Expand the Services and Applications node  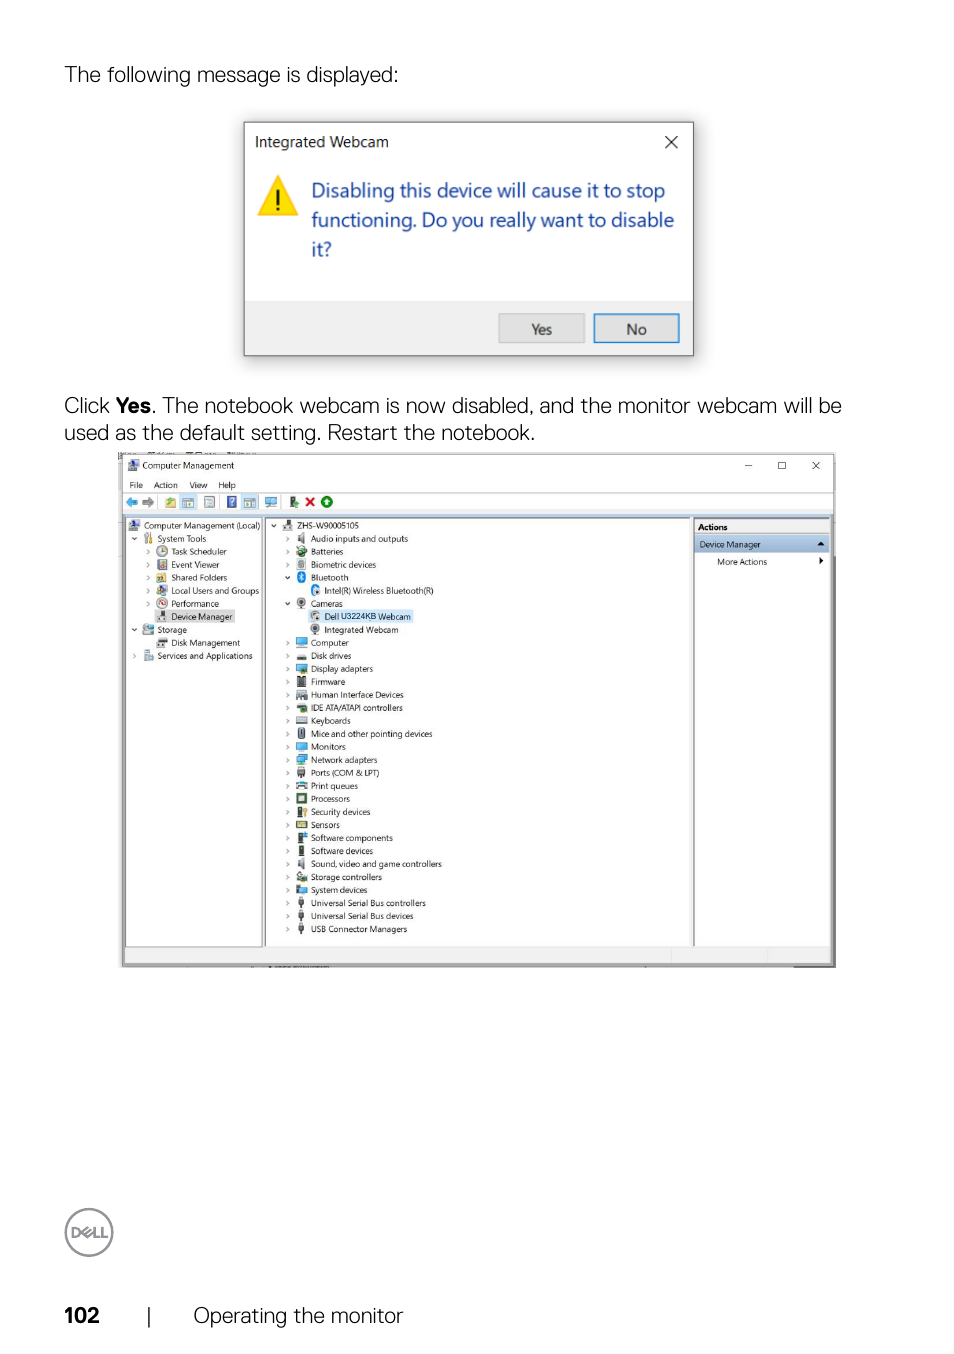[135, 656]
